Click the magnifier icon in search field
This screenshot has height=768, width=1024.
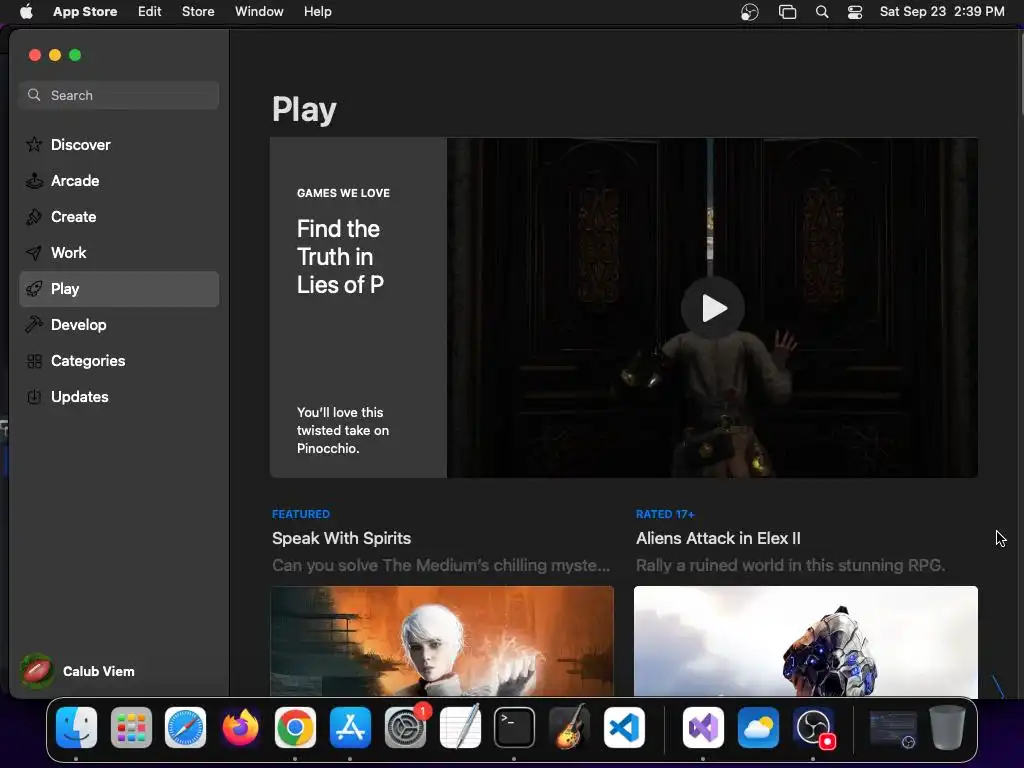(34, 95)
